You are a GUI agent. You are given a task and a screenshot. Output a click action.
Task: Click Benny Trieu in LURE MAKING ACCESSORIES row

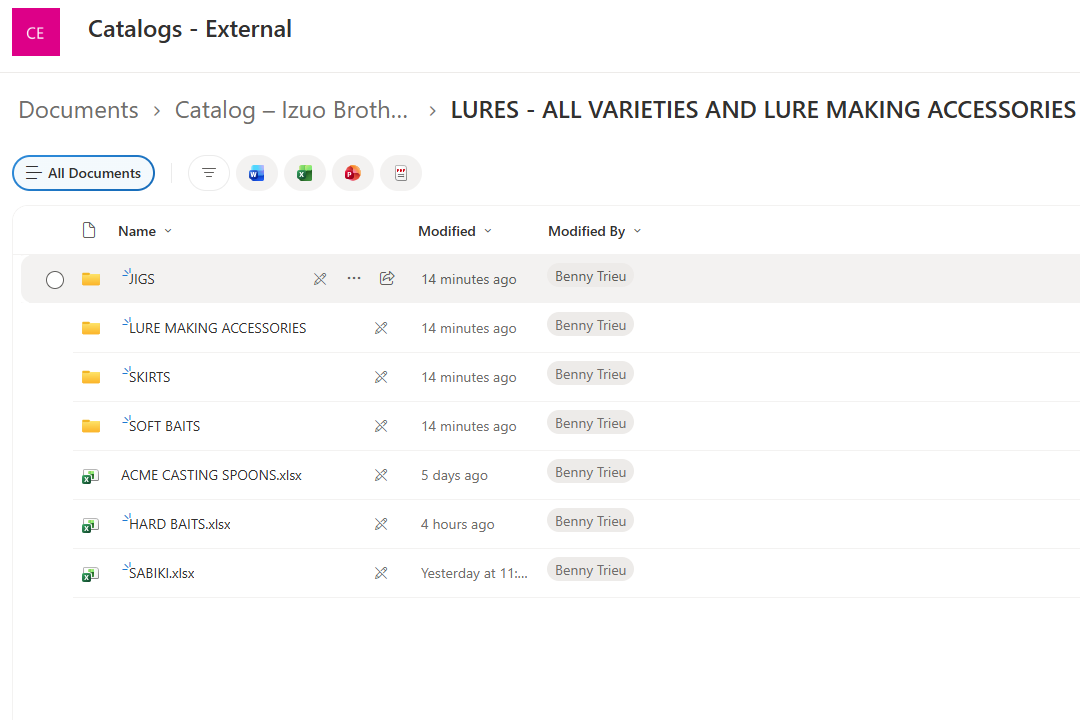(x=590, y=325)
